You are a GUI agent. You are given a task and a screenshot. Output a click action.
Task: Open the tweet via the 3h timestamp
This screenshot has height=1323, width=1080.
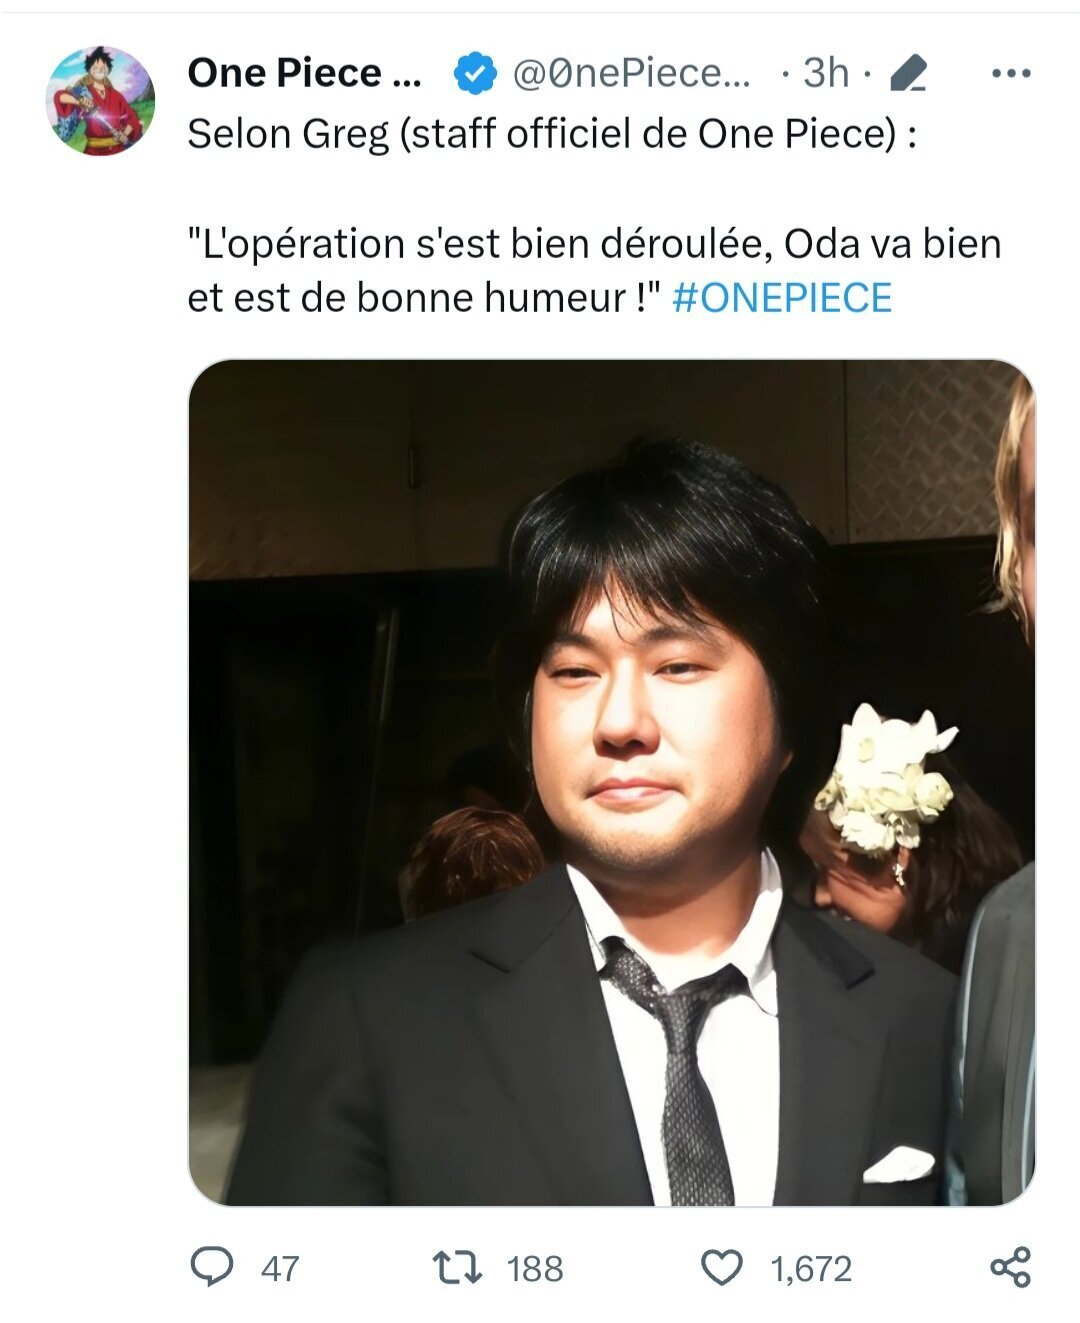point(826,73)
